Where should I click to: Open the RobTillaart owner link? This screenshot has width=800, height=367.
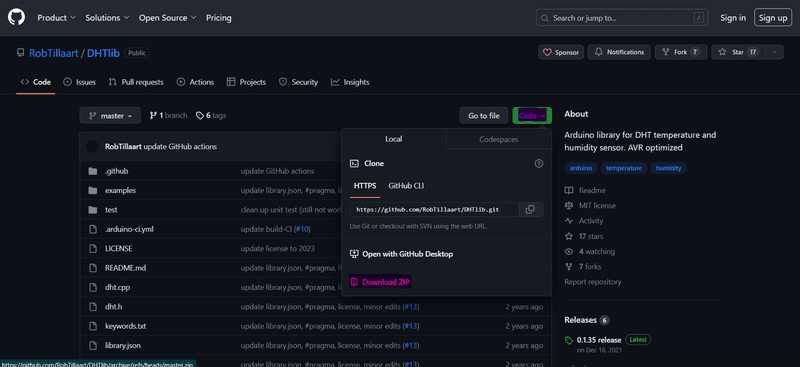pos(53,53)
